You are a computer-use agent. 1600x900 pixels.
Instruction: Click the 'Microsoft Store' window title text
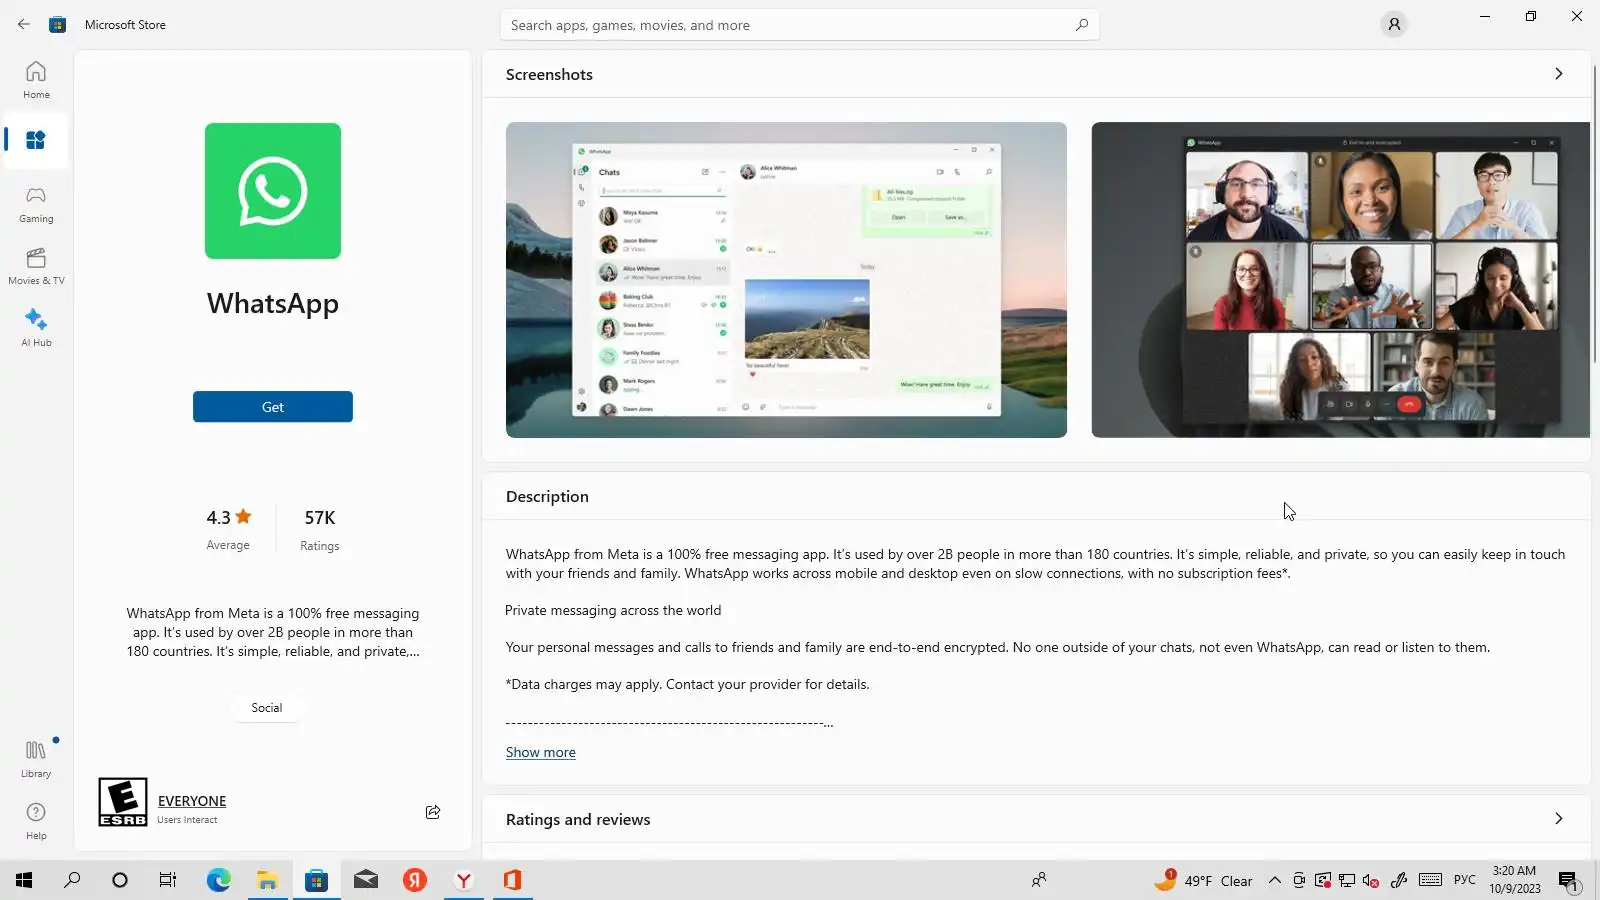125,25
